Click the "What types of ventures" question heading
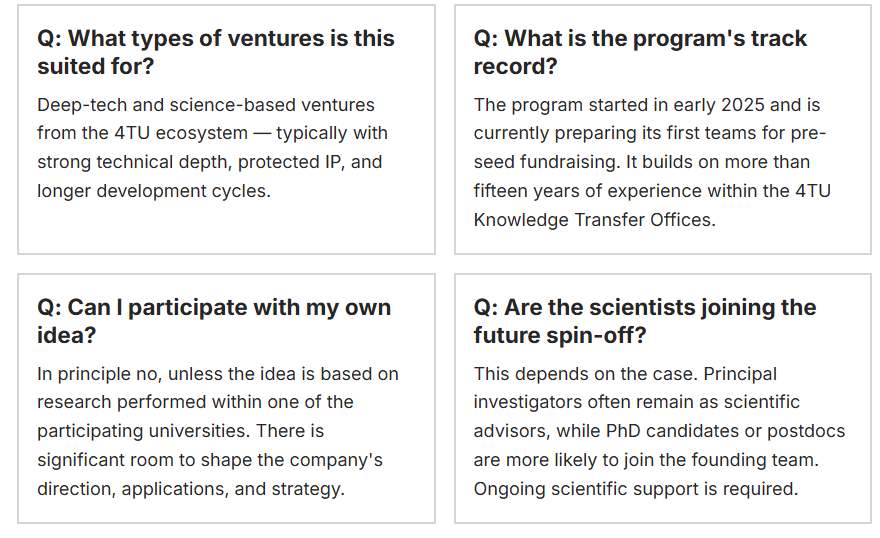This screenshot has height=538, width=880. (x=216, y=52)
